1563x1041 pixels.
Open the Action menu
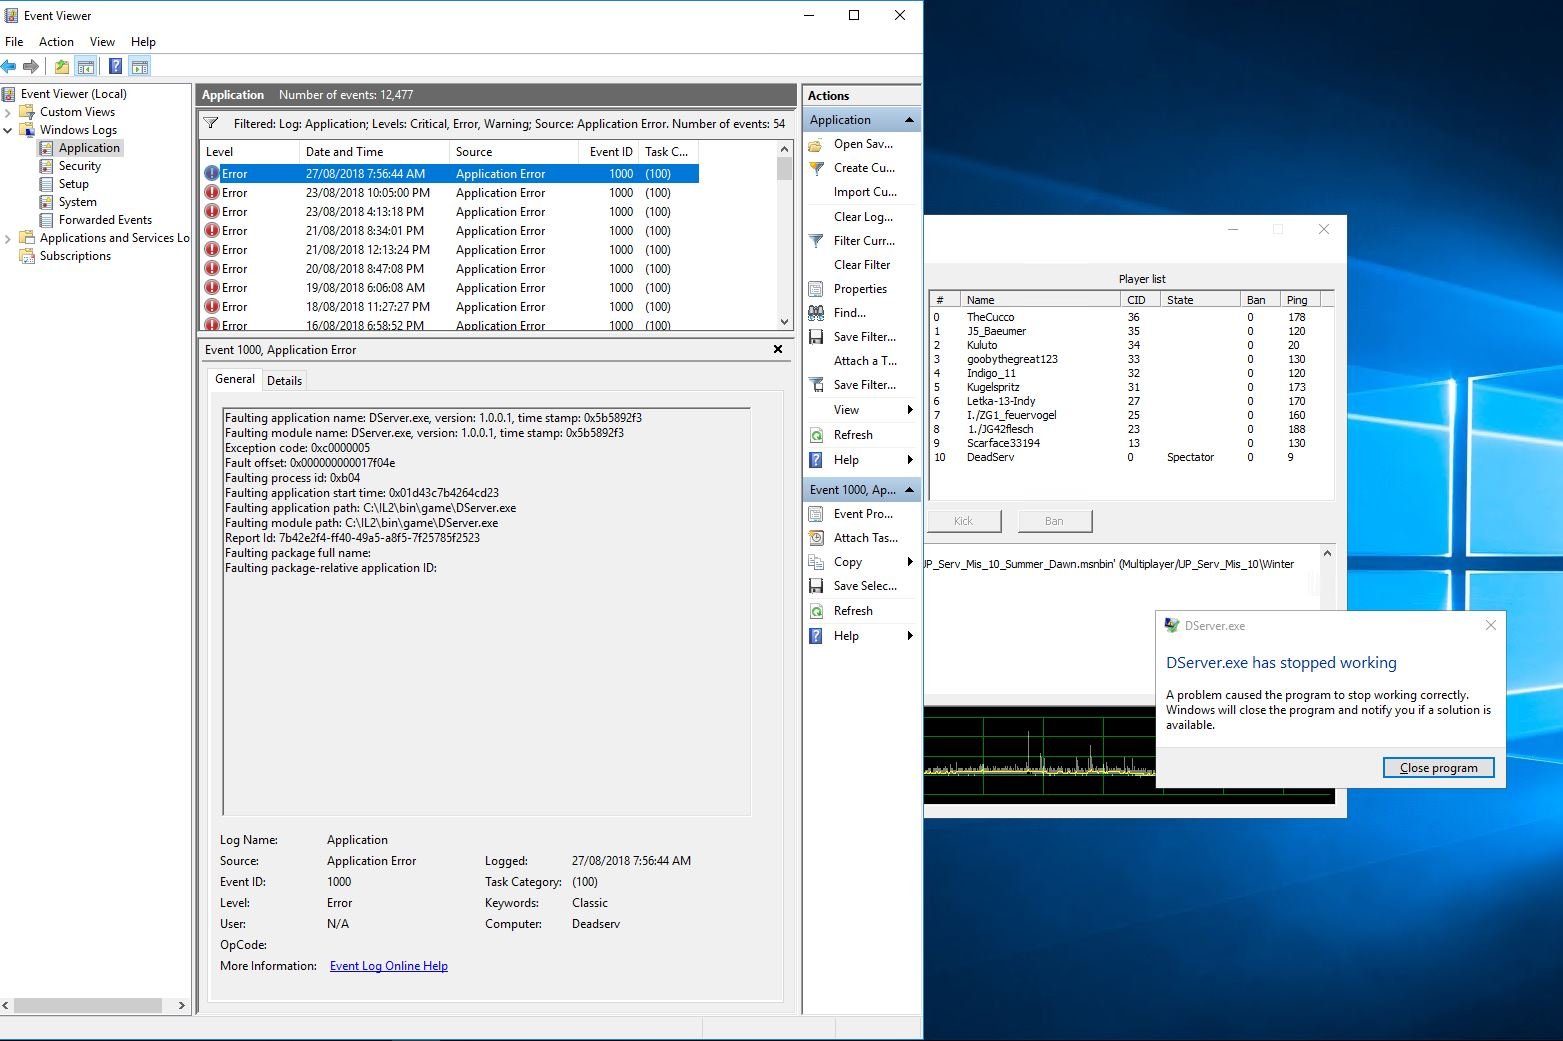click(x=56, y=42)
